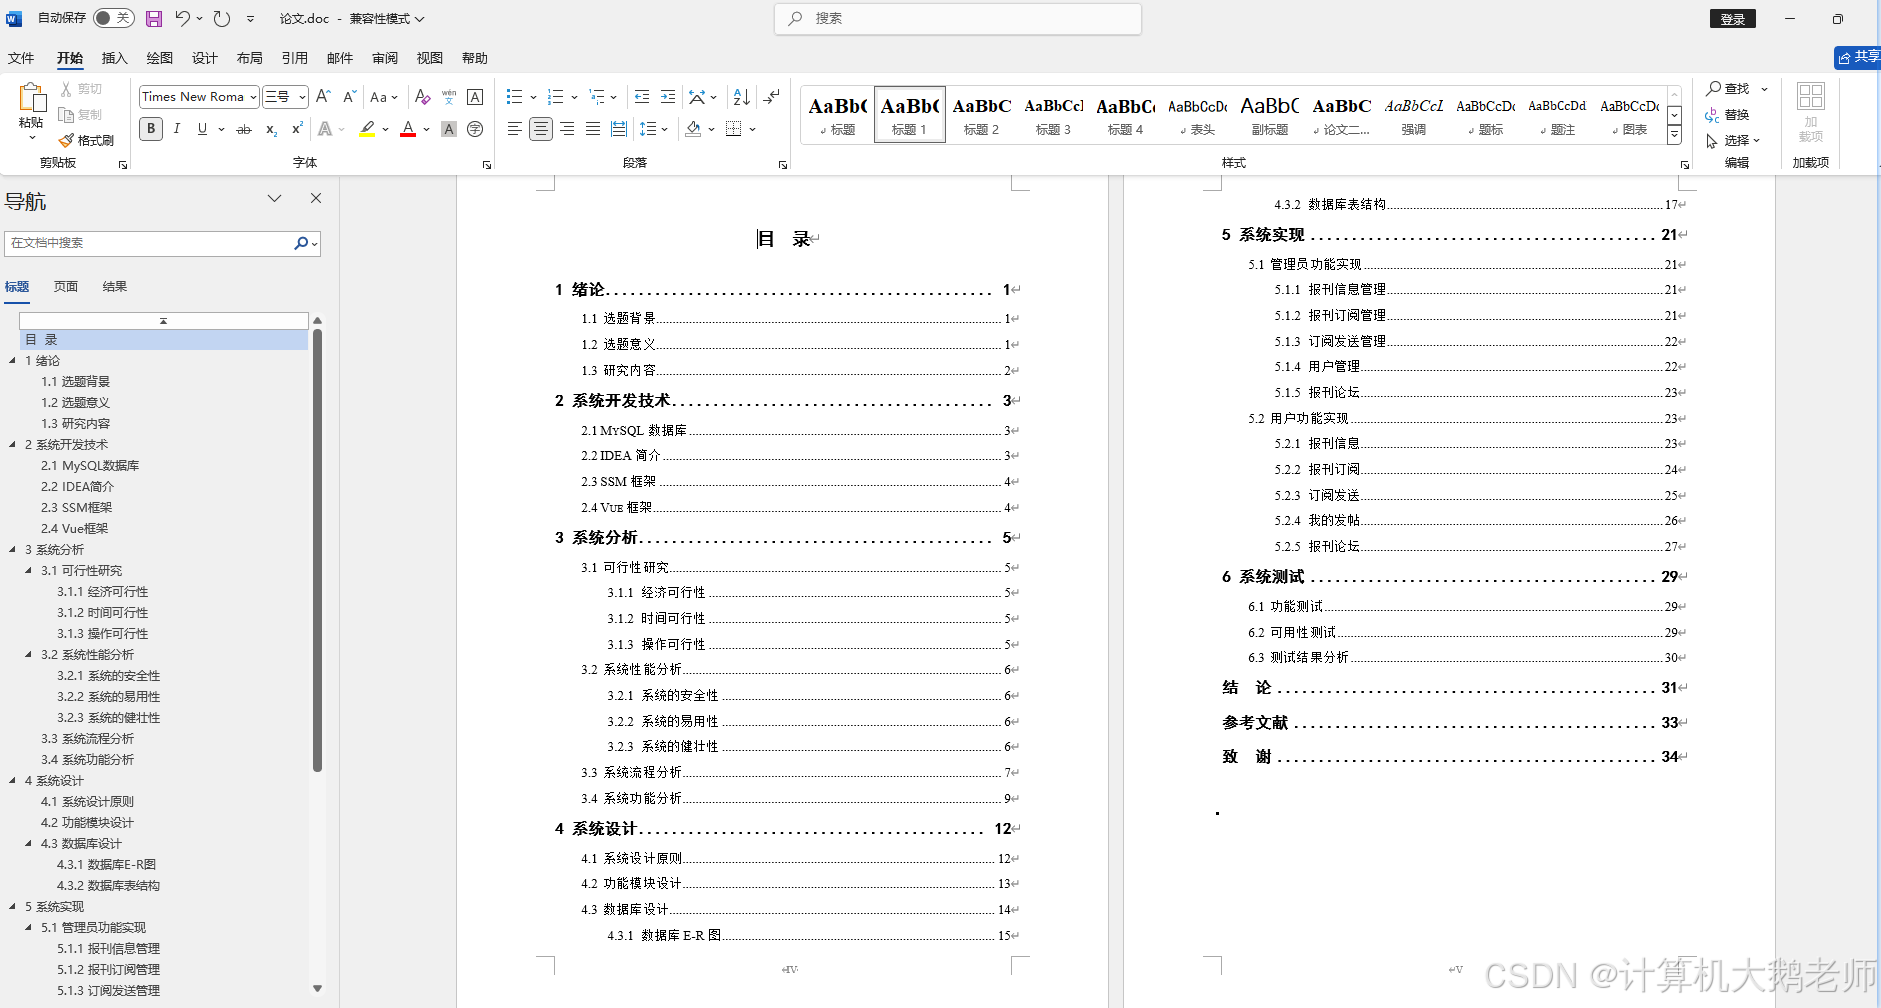Collapse the '3 系统分析' heading in navigation
Image resolution: width=1881 pixels, height=1008 pixels.
click(x=12, y=550)
